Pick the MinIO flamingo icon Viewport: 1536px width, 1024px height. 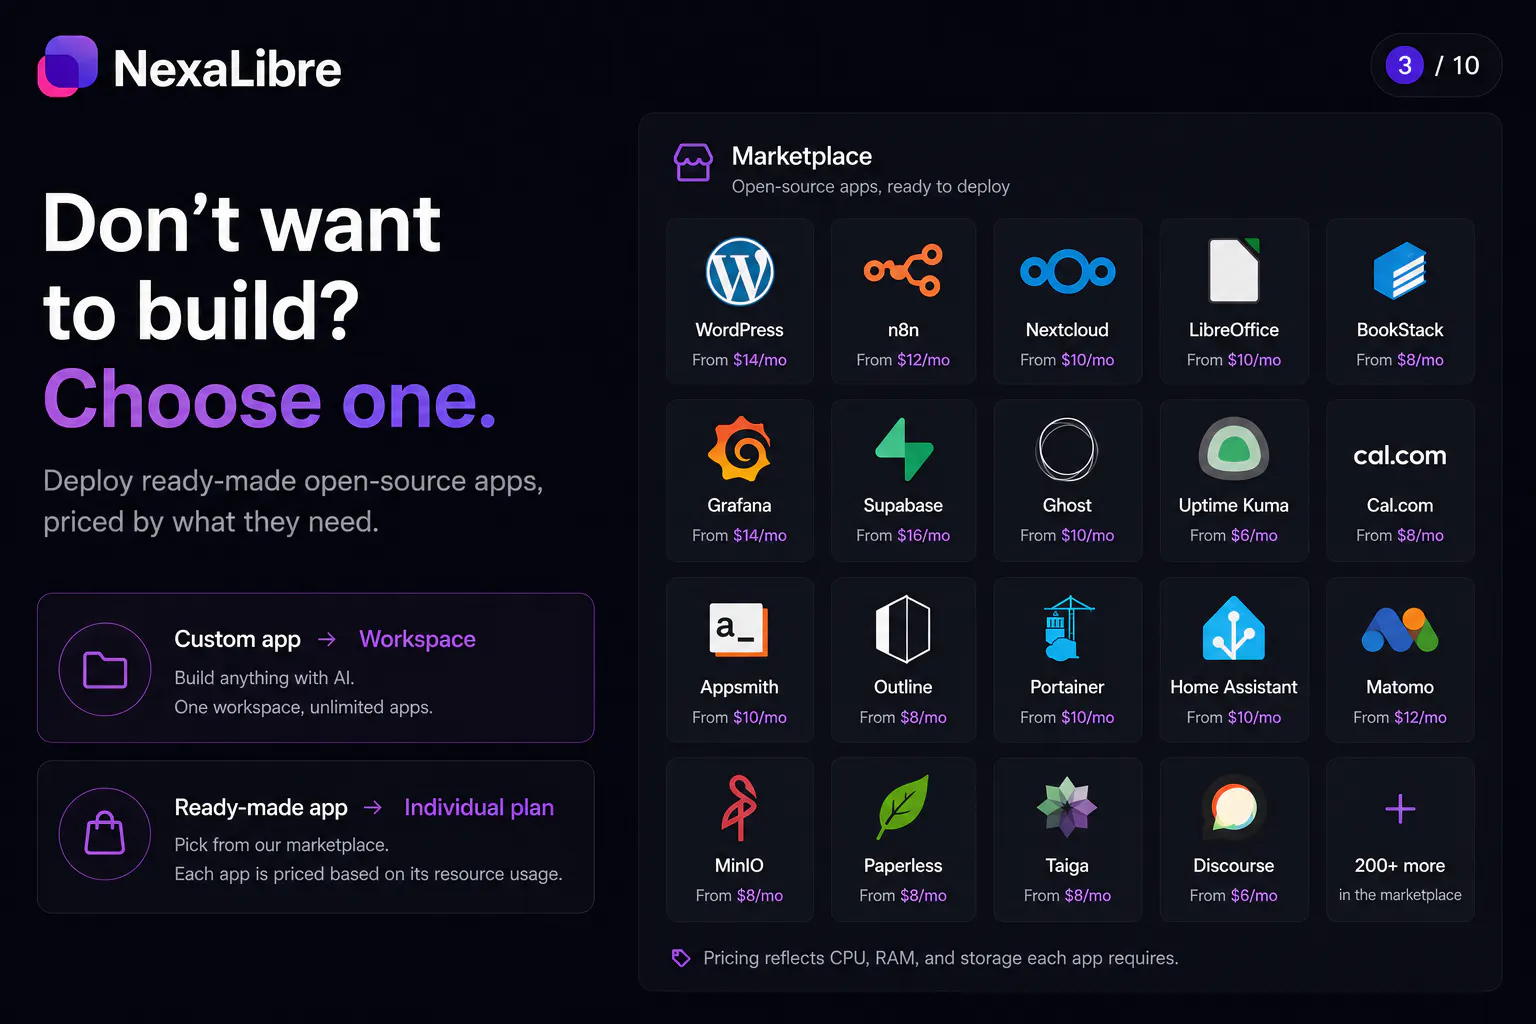pyautogui.click(x=740, y=808)
